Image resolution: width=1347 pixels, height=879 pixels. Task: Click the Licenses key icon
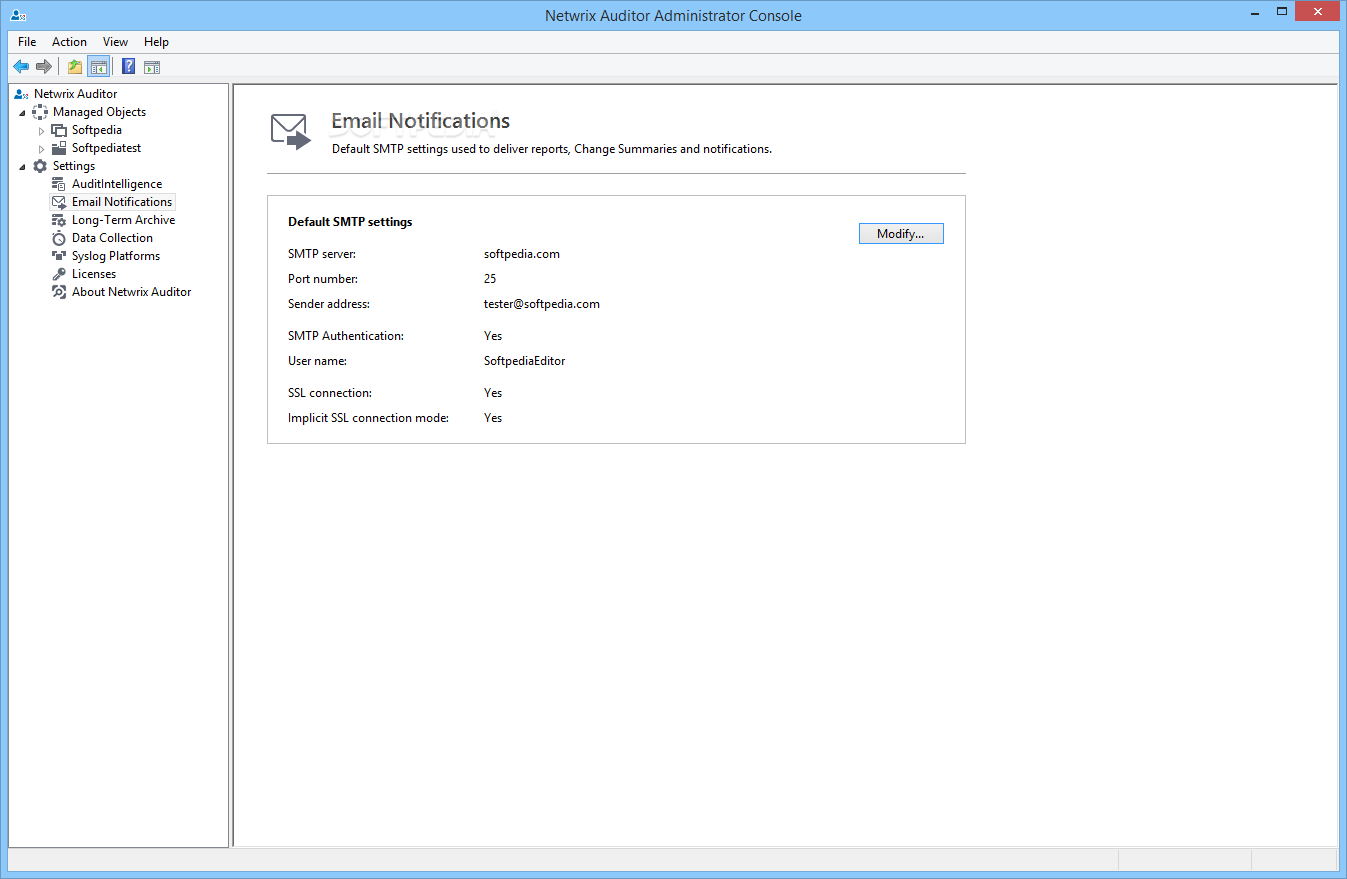[59, 274]
